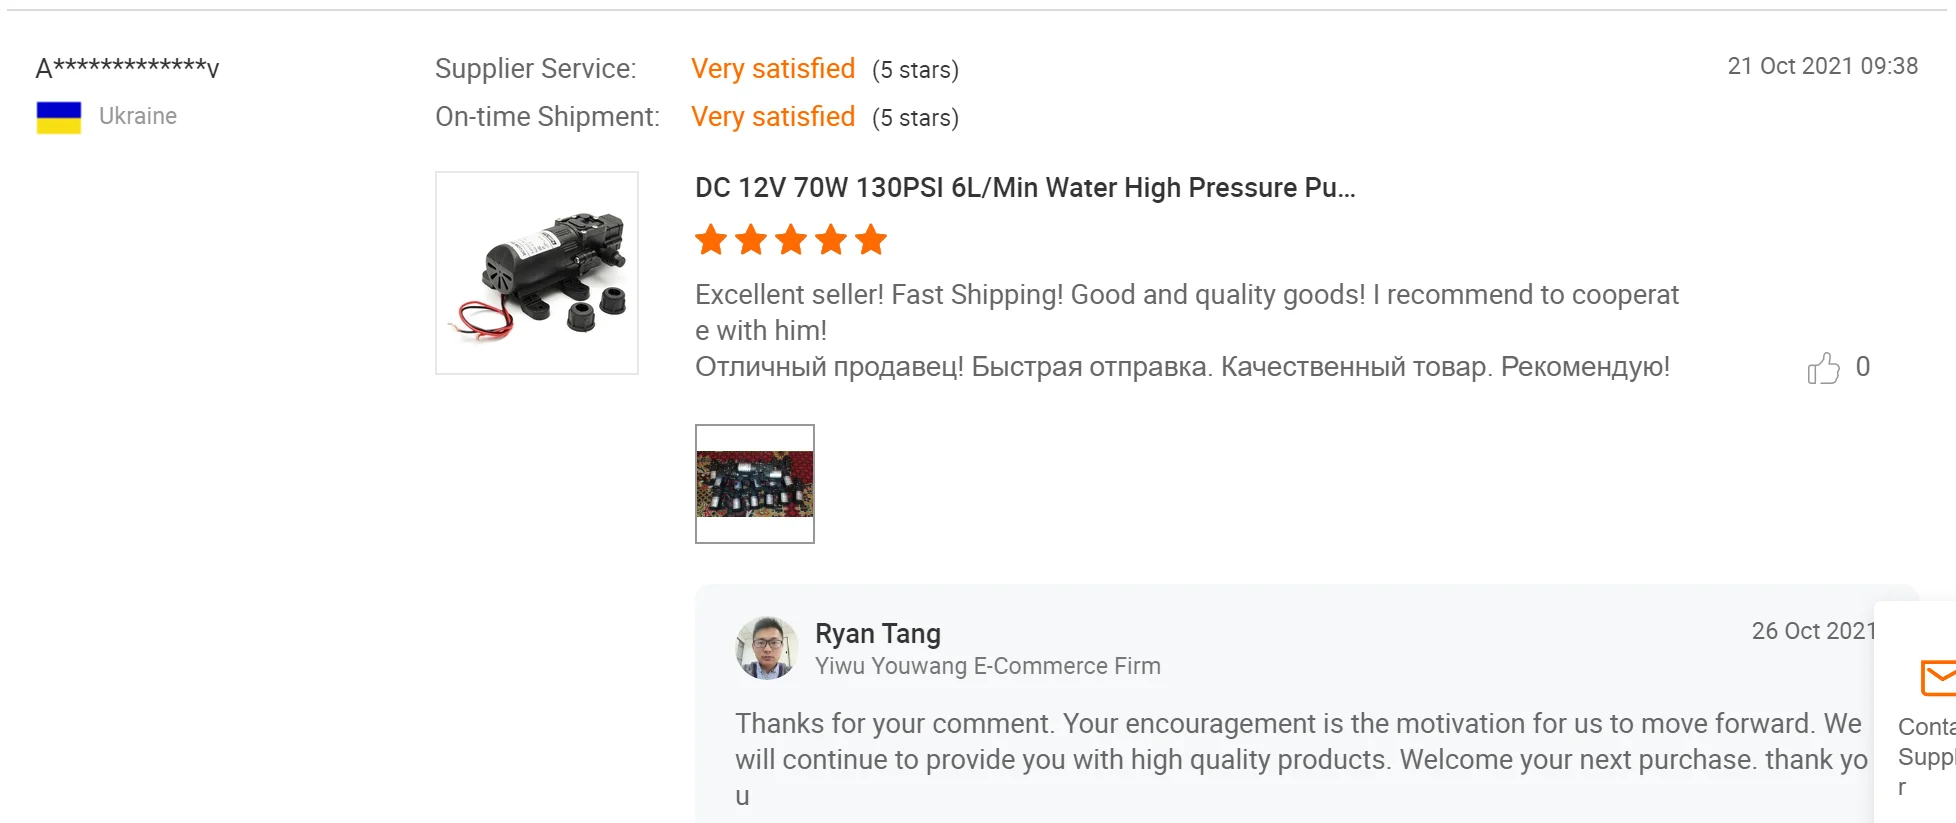Image resolution: width=1956 pixels, height=823 pixels.
Task: Click the reviewer name A*************v
Action: (x=127, y=68)
